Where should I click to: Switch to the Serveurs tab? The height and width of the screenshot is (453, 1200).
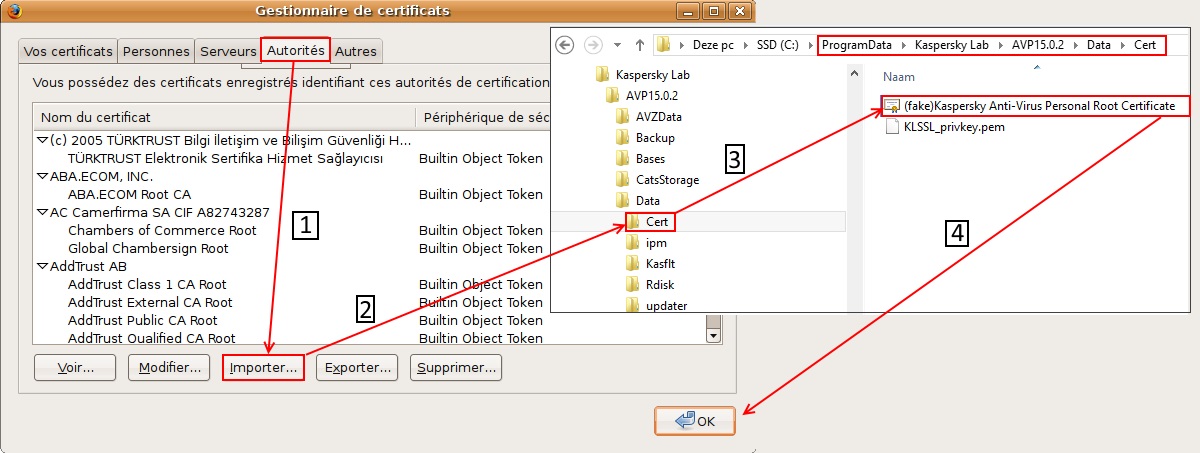[228, 51]
